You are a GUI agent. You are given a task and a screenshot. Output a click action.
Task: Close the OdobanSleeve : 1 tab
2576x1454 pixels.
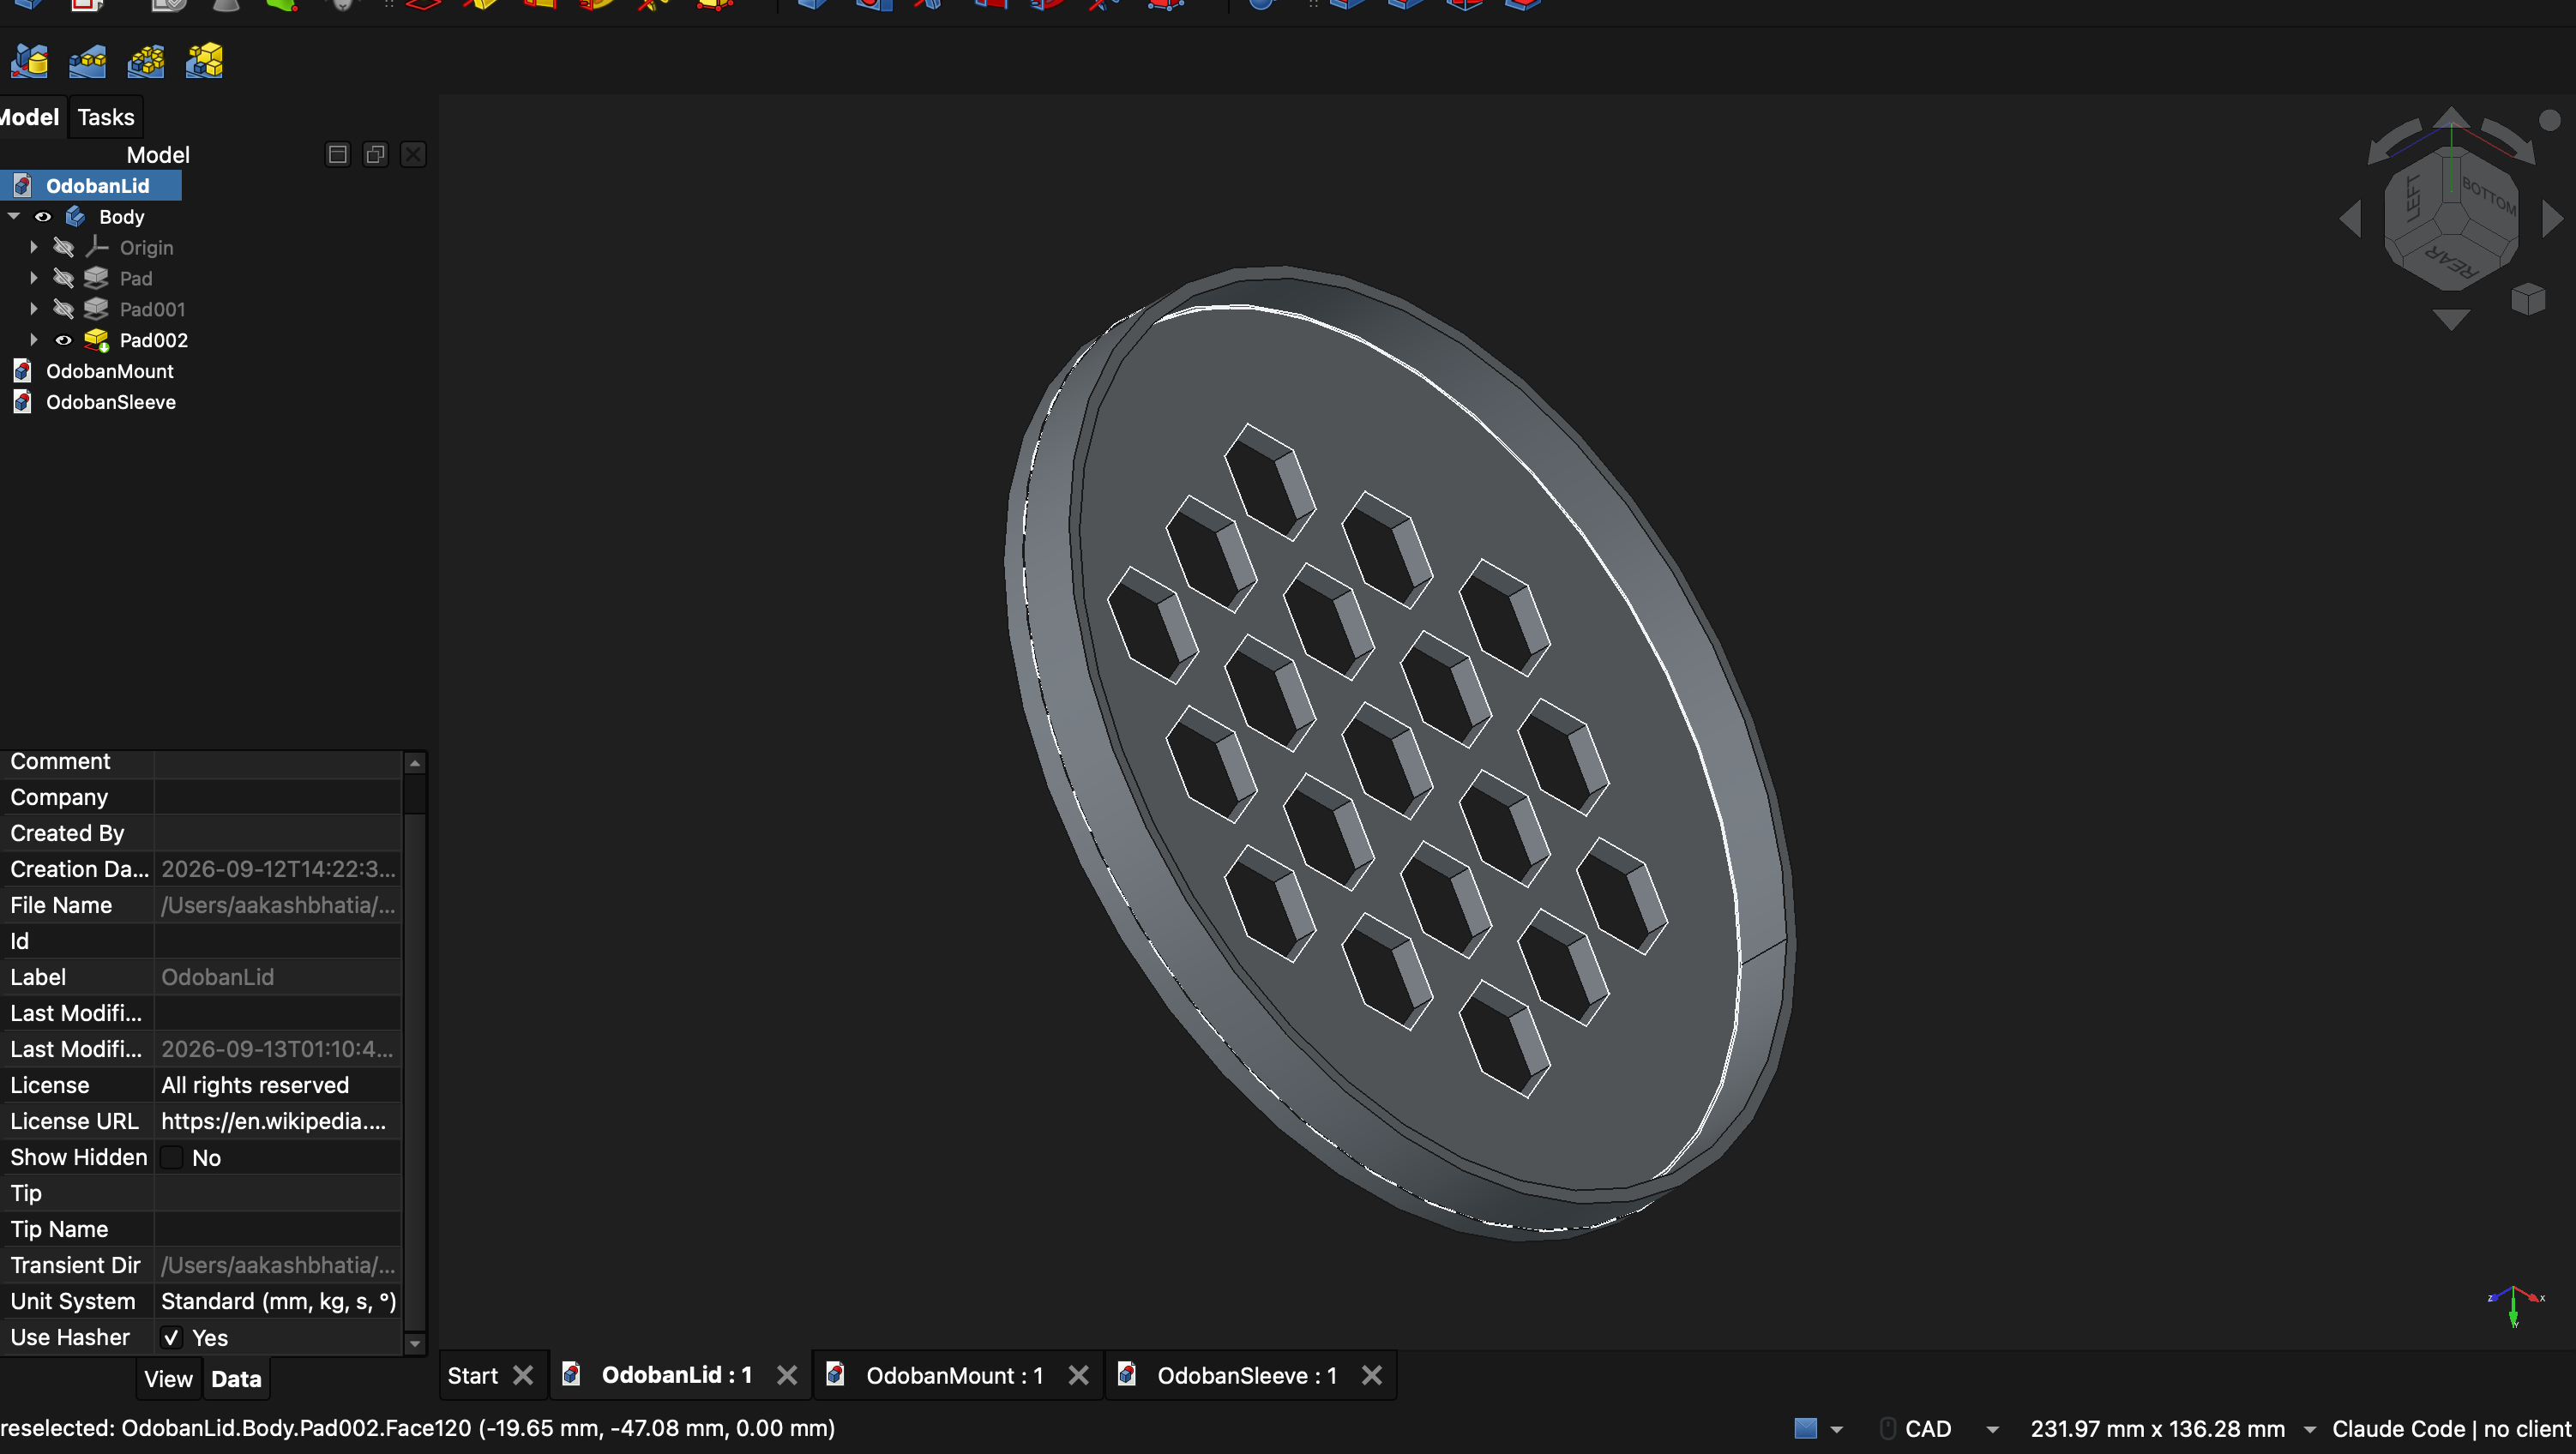1372,1376
